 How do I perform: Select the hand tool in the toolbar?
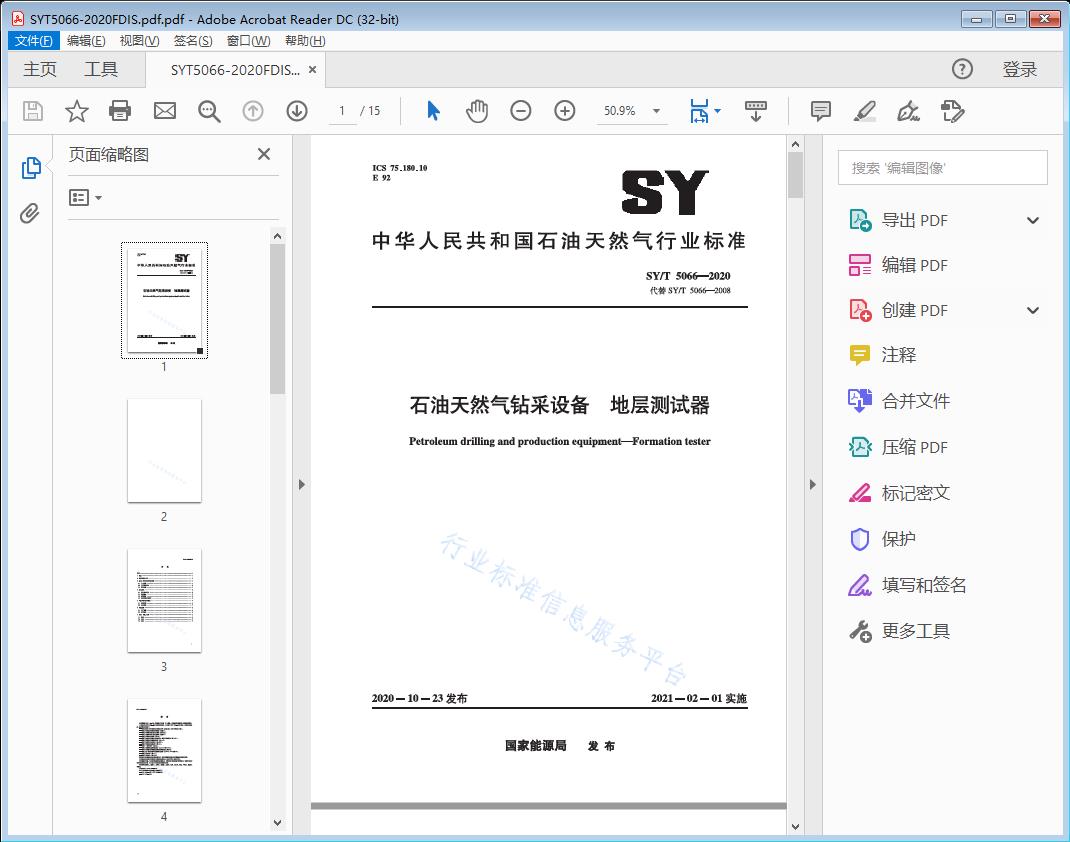477,111
